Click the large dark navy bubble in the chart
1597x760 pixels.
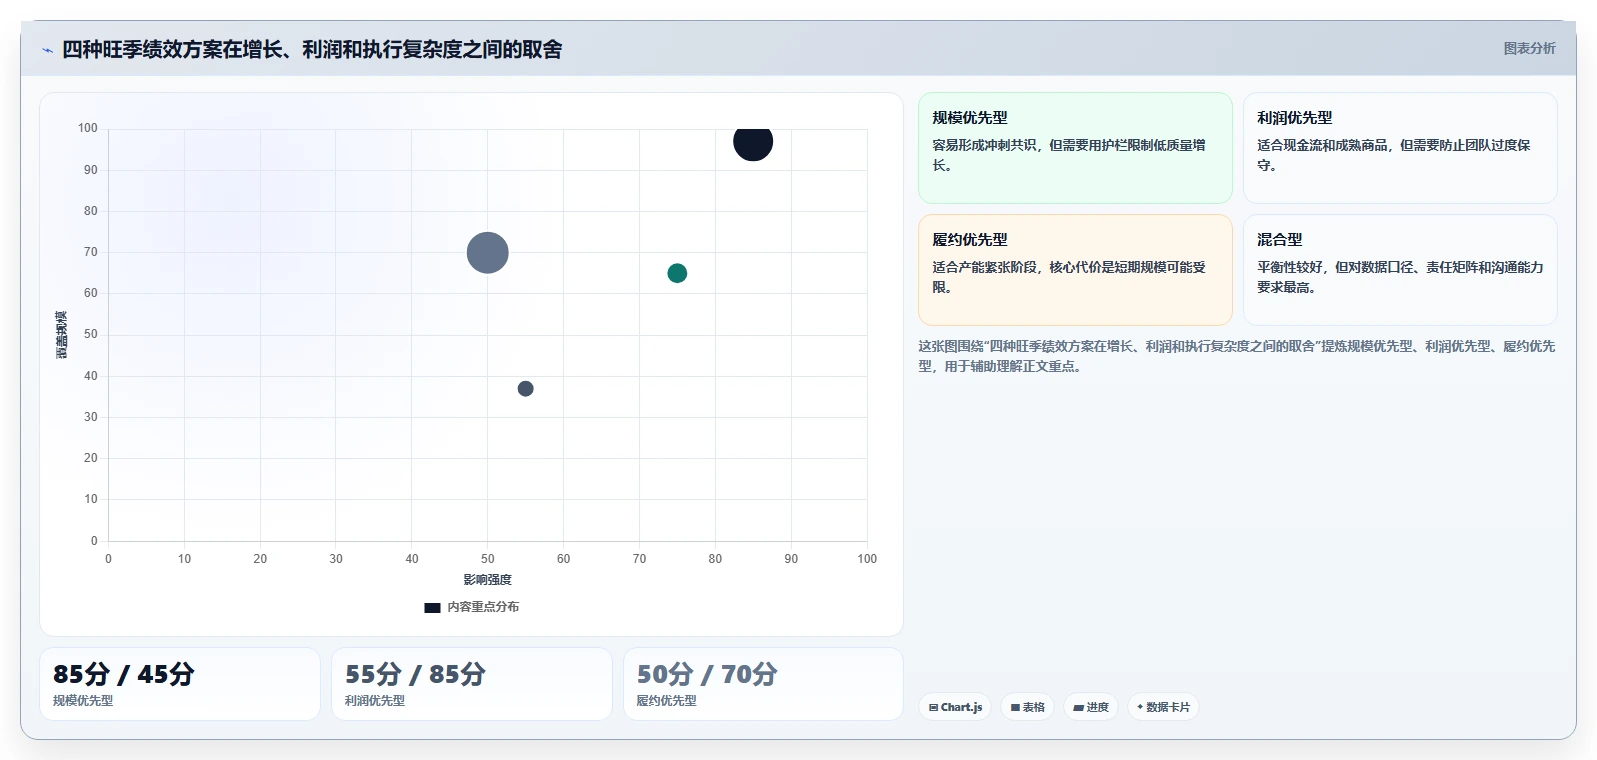(753, 141)
